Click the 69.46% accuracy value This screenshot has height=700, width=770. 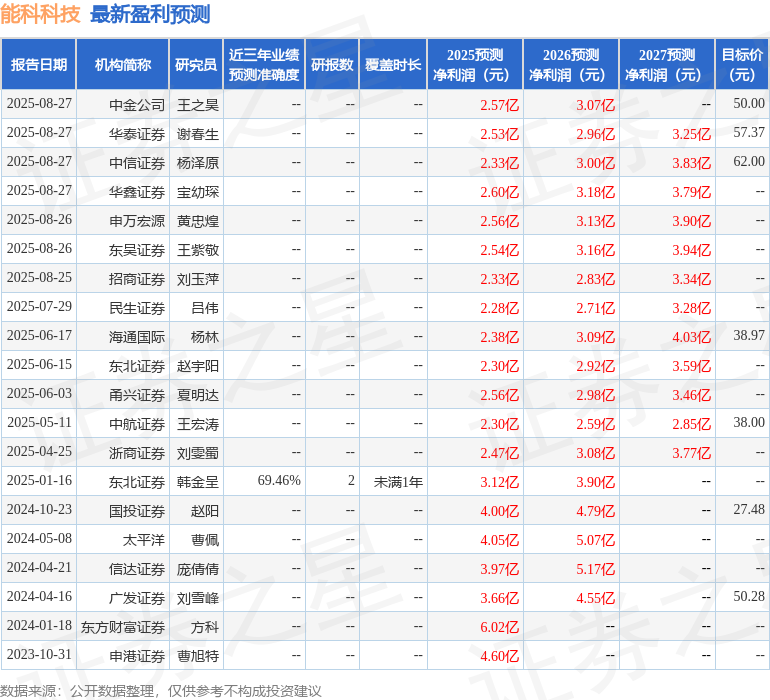[279, 480]
